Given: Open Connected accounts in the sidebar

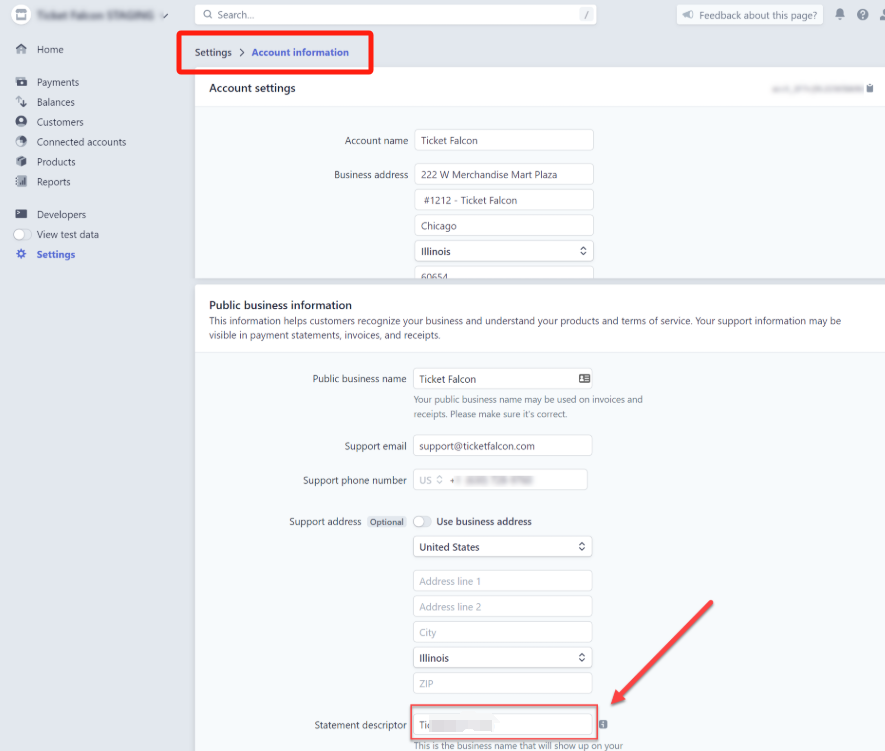Looking at the screenshot, I should [x=81, y=142].
